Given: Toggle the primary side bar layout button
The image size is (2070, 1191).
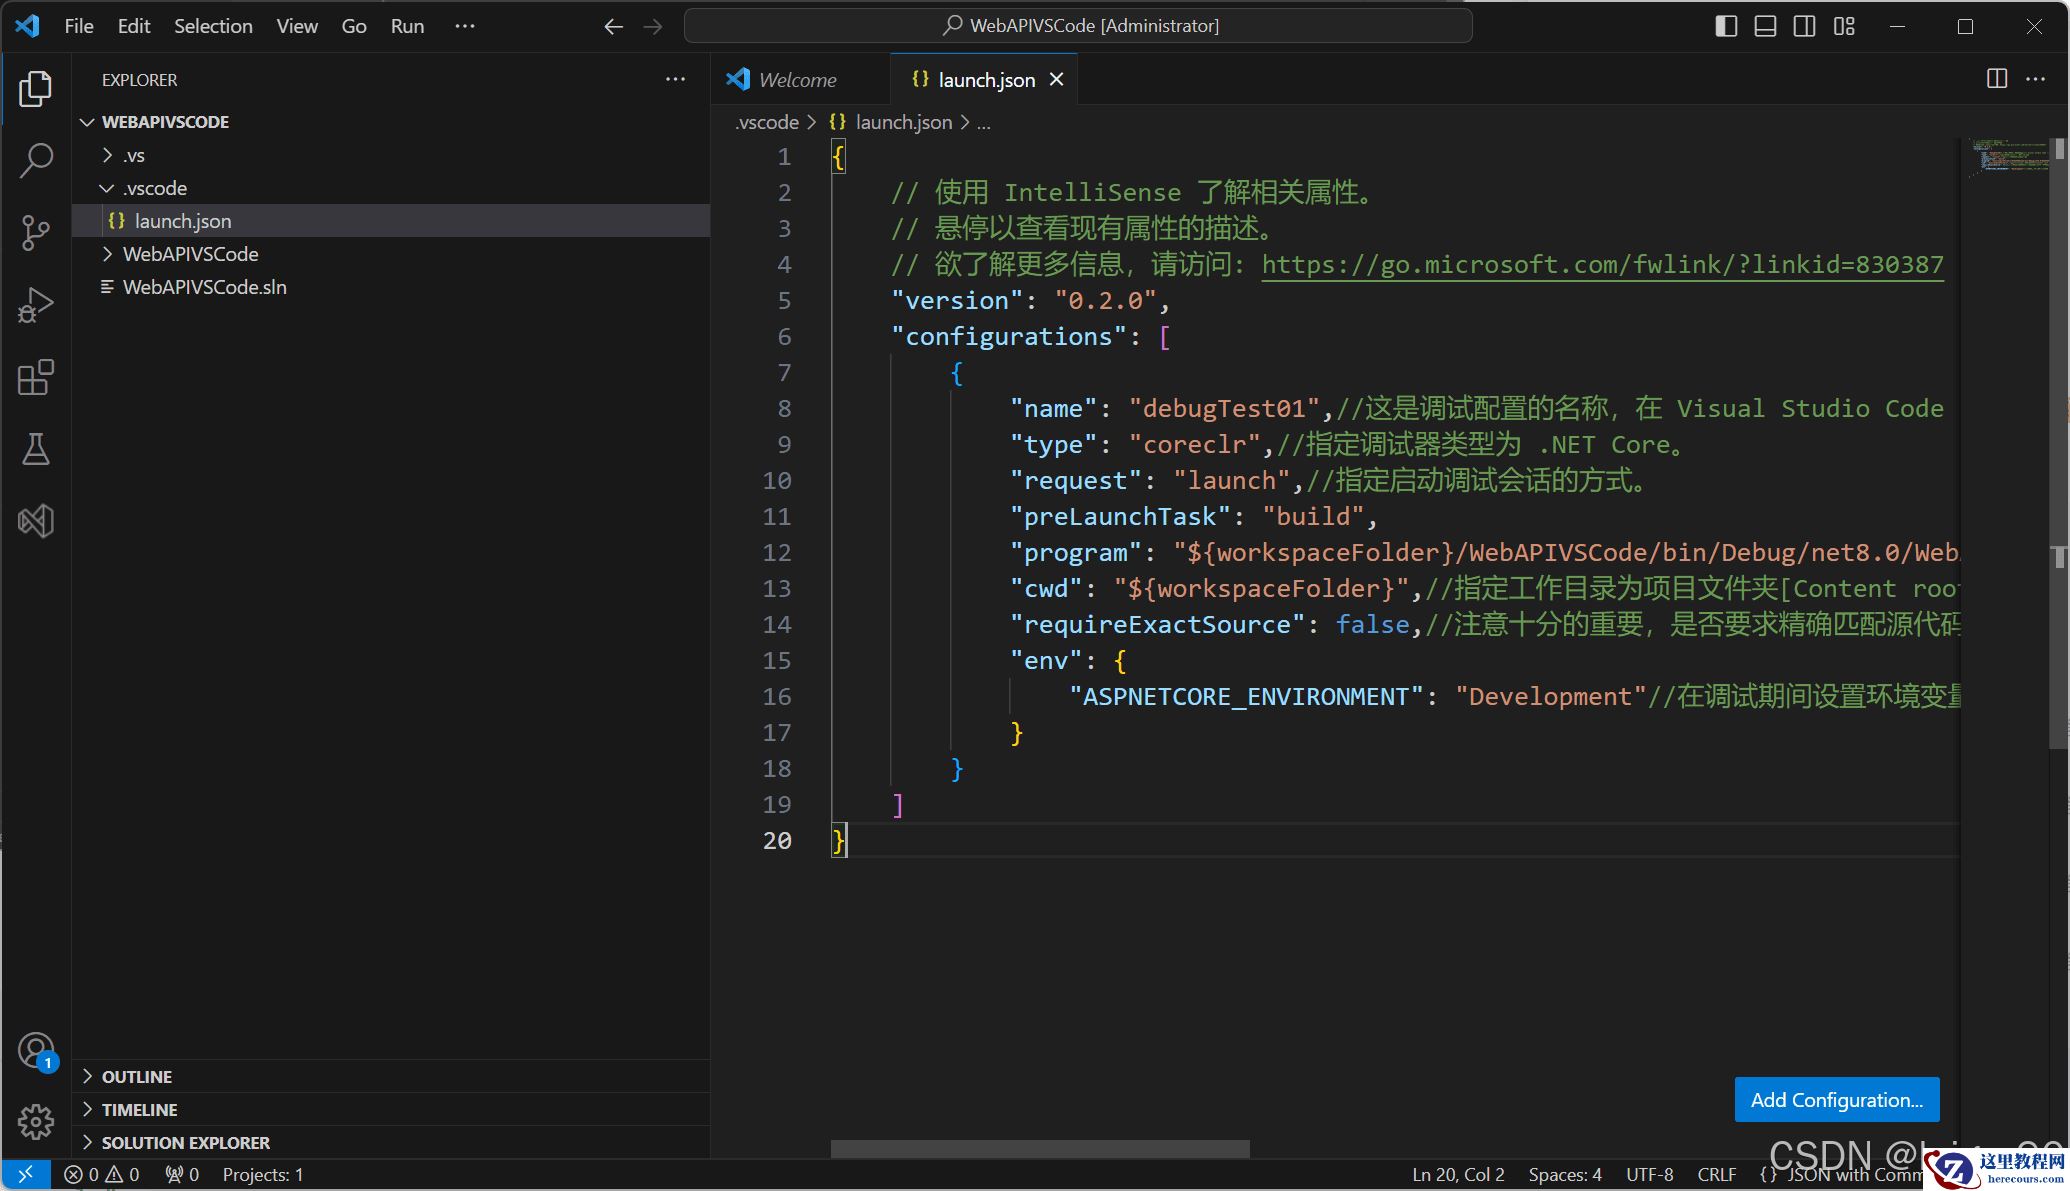Looking at the screenshot, I should point(1726,26).
